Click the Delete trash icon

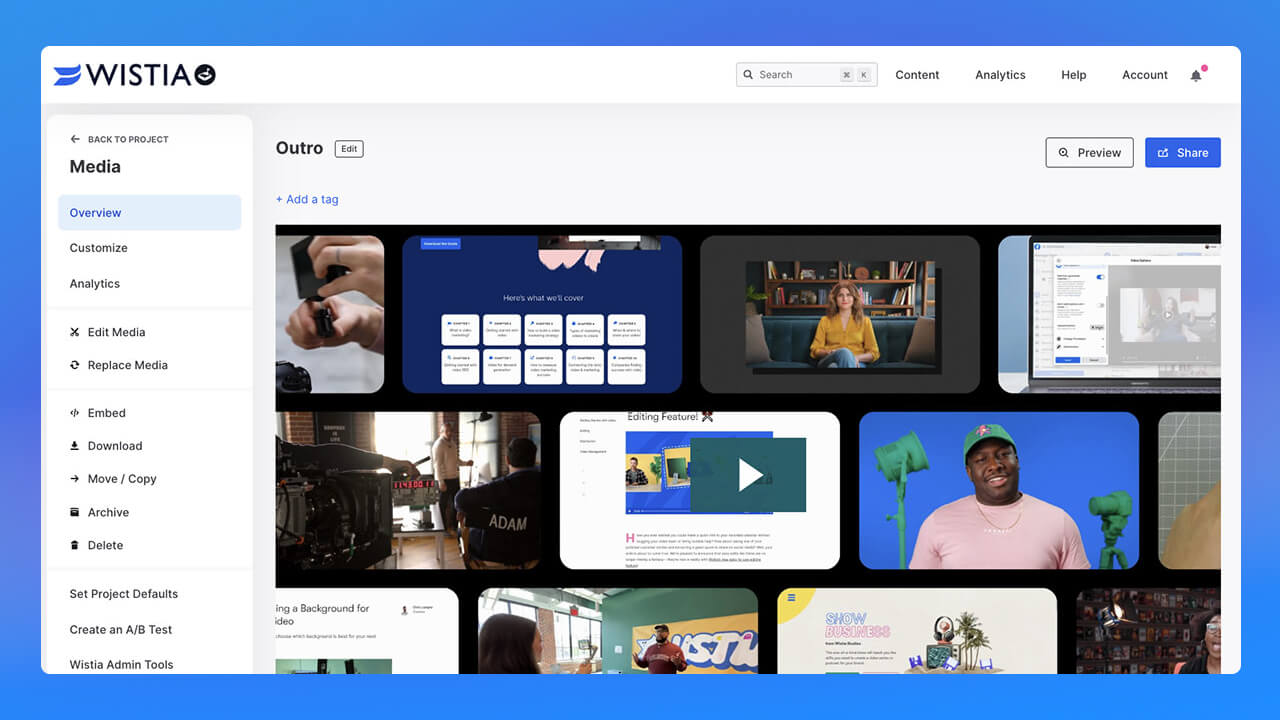click(x=75, y=545)
